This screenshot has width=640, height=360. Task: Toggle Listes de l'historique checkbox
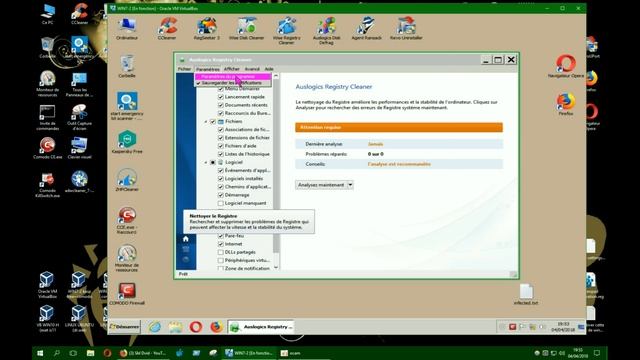(x=221, y=154)
